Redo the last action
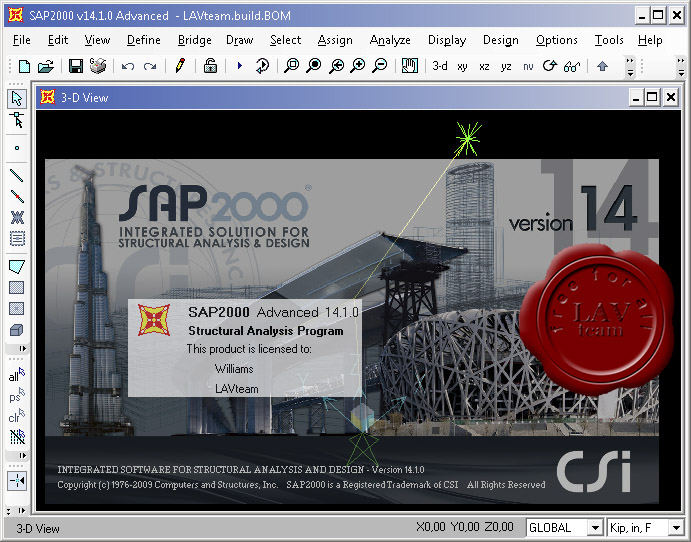The image size is (691, 542). coord(150,67)
